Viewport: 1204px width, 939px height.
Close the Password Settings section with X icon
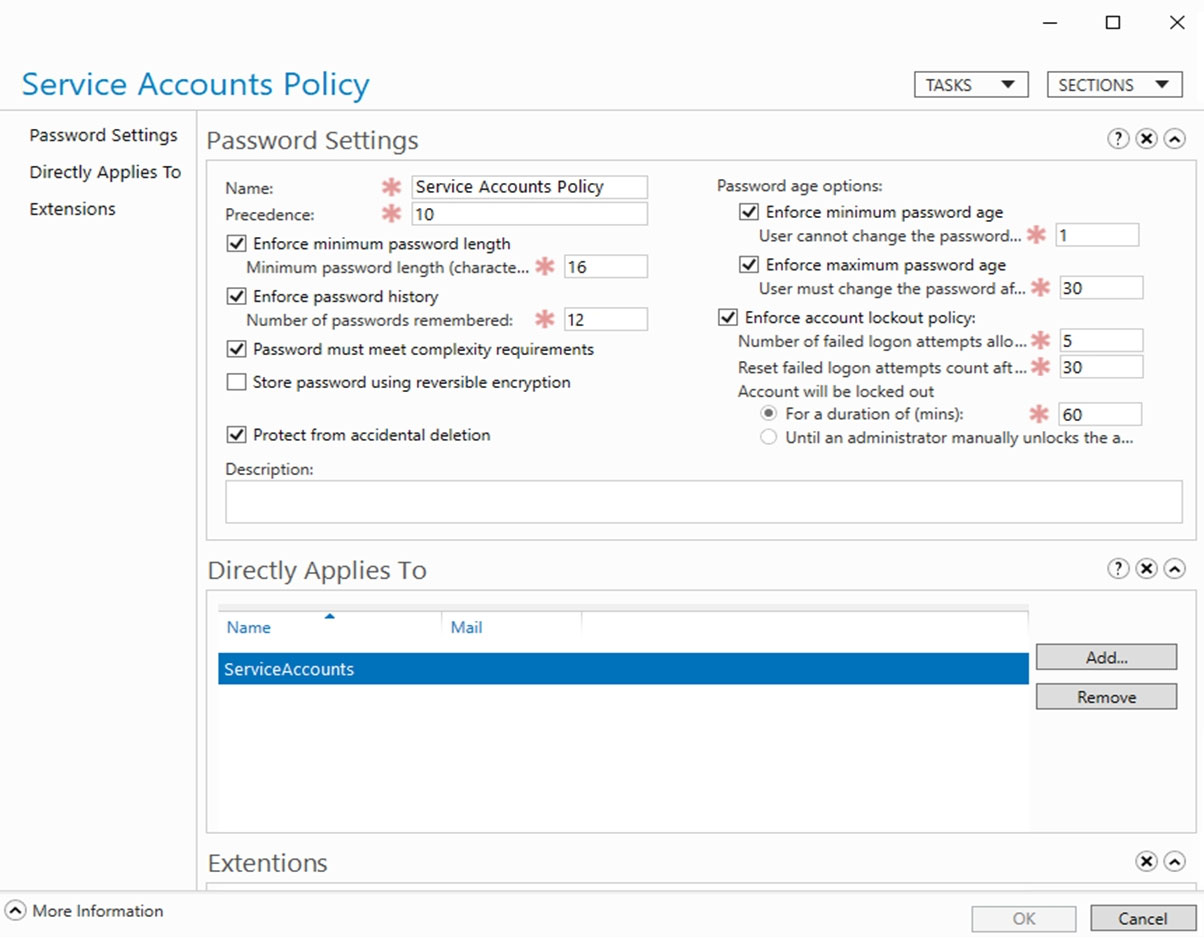coord(1146,139)
